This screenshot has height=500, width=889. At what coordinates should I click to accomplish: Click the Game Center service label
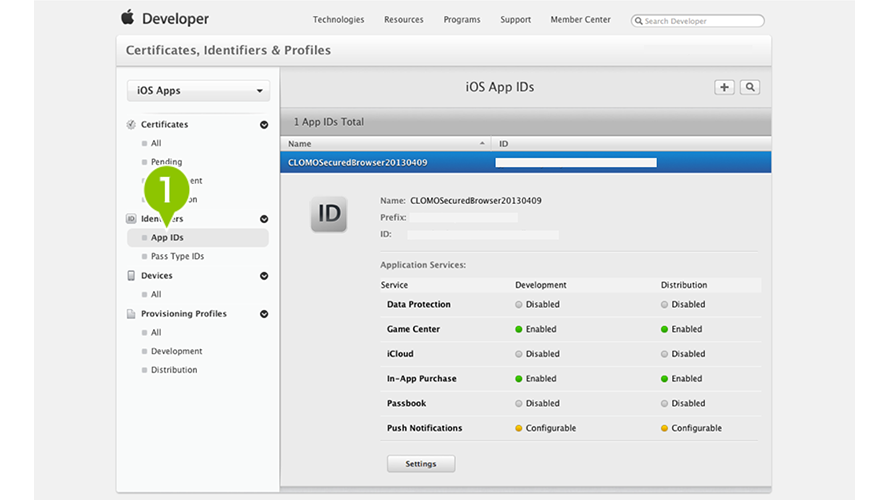pos(413,329)
